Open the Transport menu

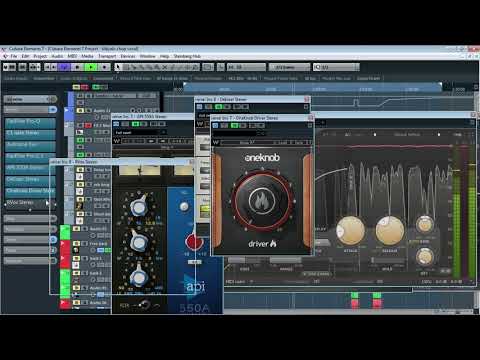tap(107, 56)
